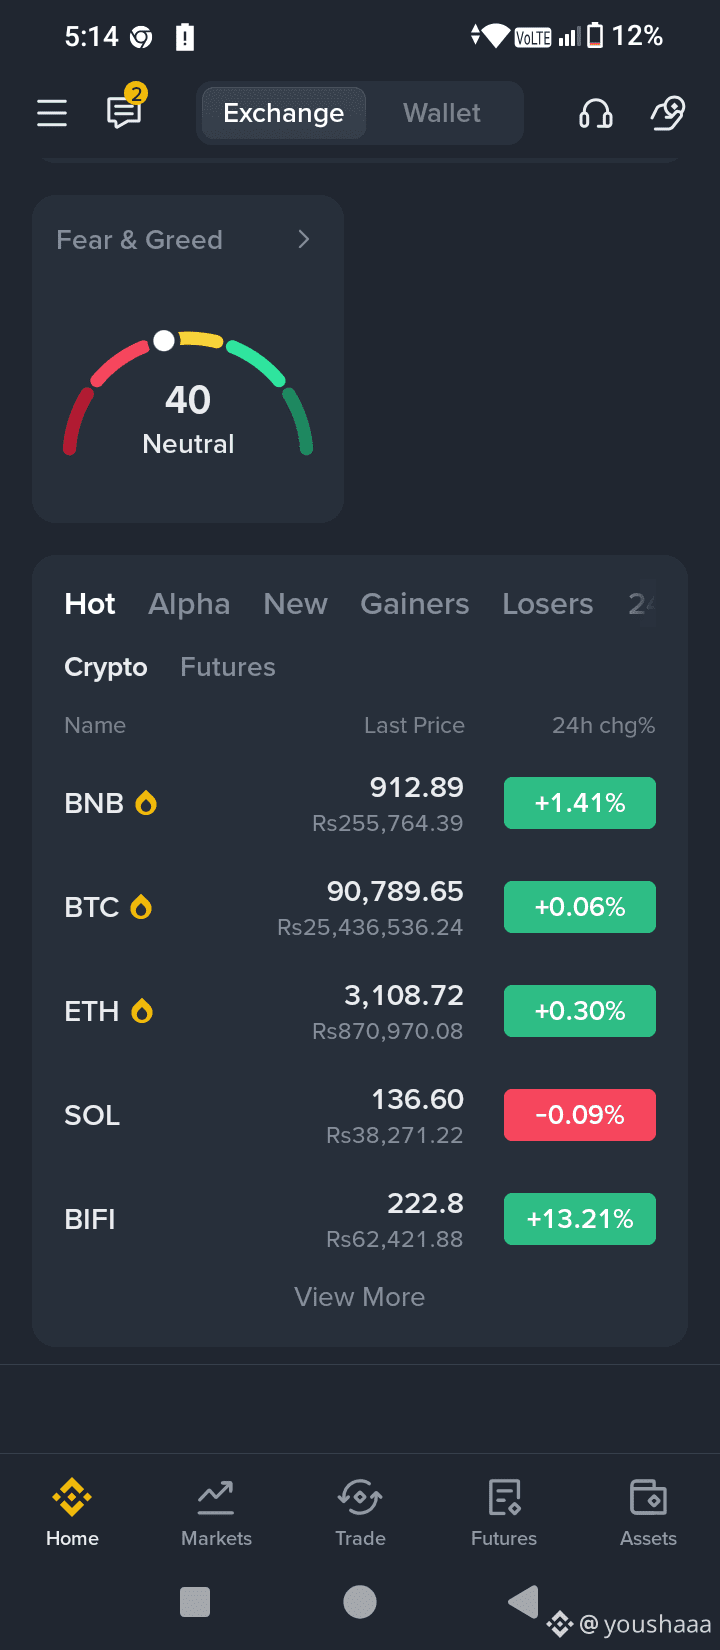Tap the customer support headset icon
Viewport: 720px width, 1650px height.
pos(596,113)
